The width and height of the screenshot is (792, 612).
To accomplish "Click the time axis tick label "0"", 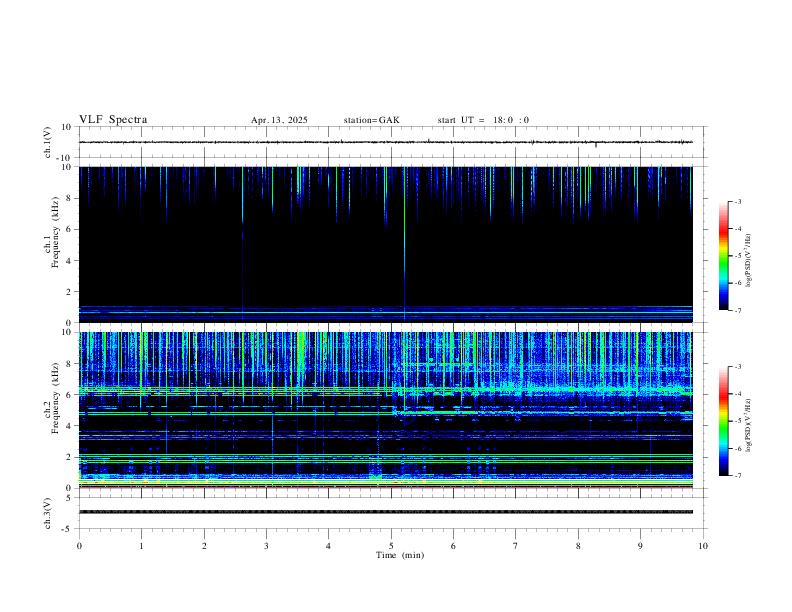I will (79, 546).
